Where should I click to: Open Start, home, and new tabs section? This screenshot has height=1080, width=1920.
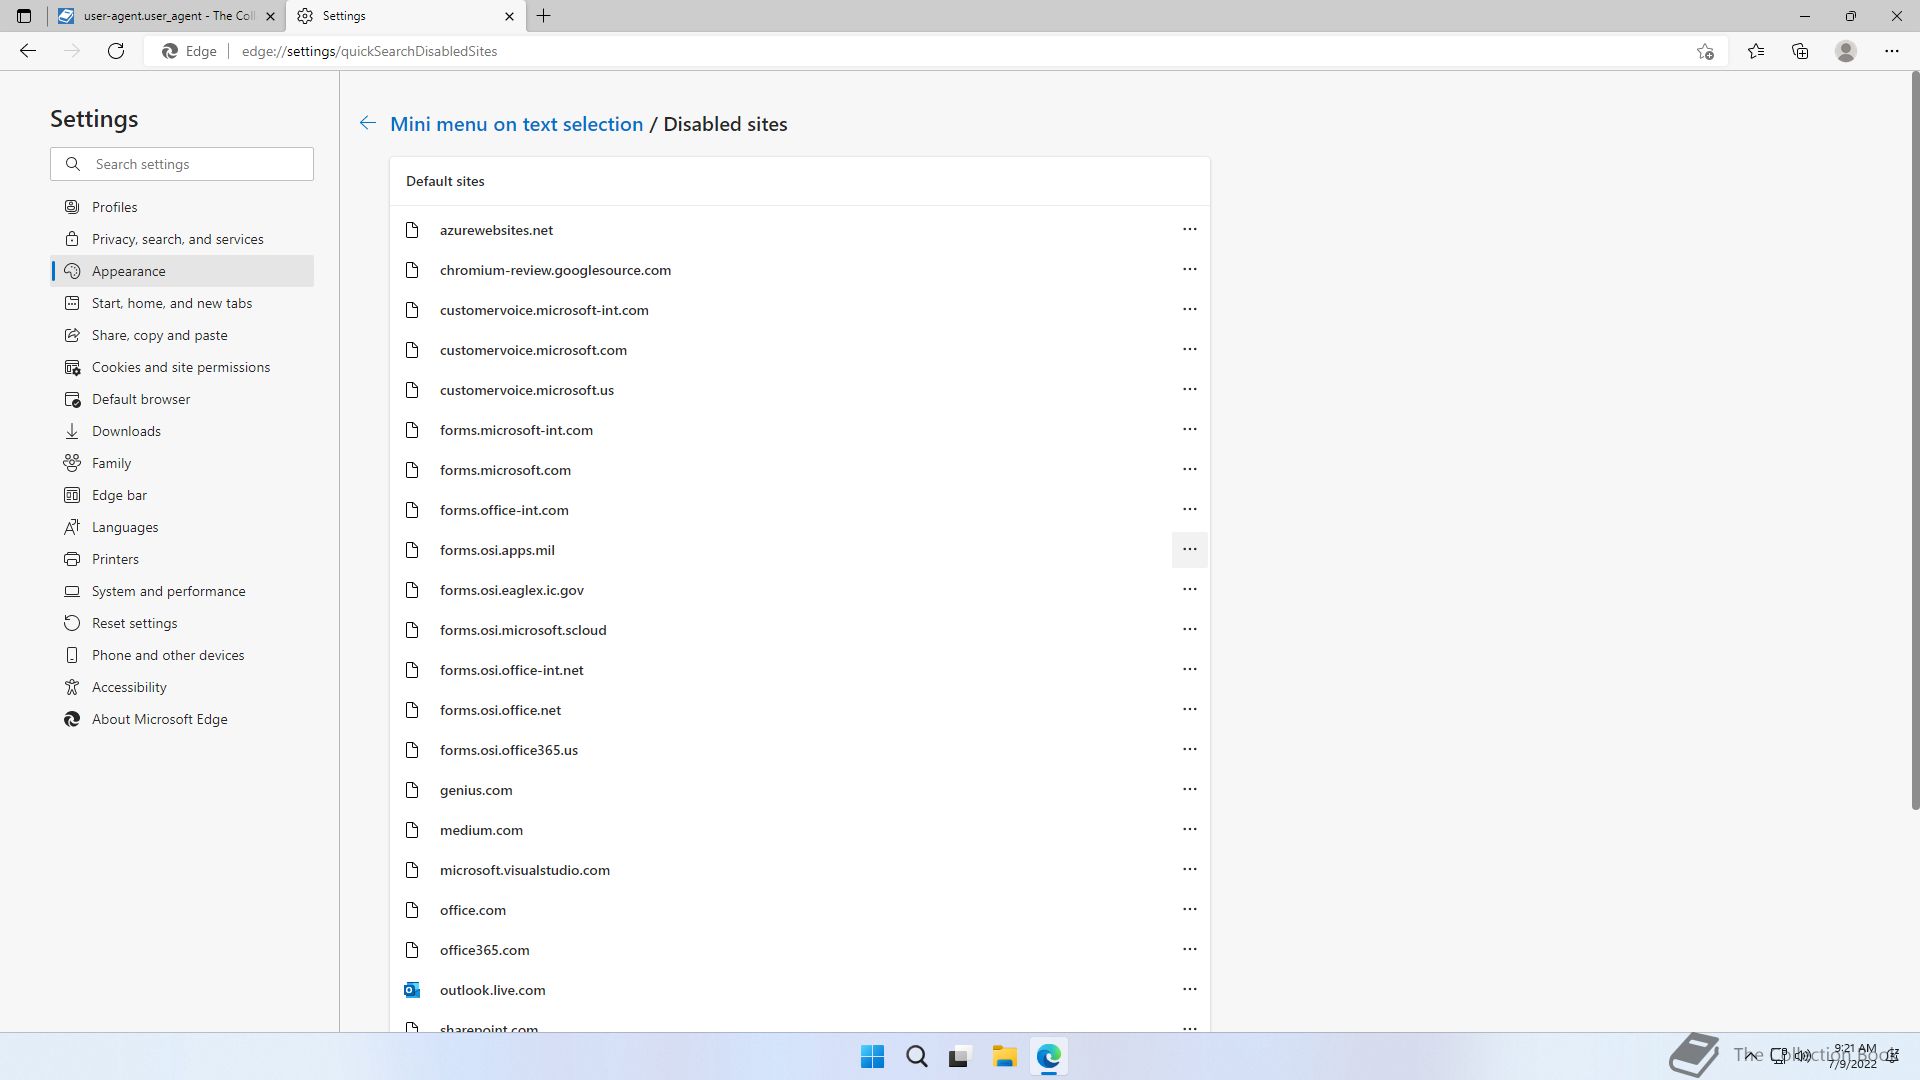click(182, 303)
